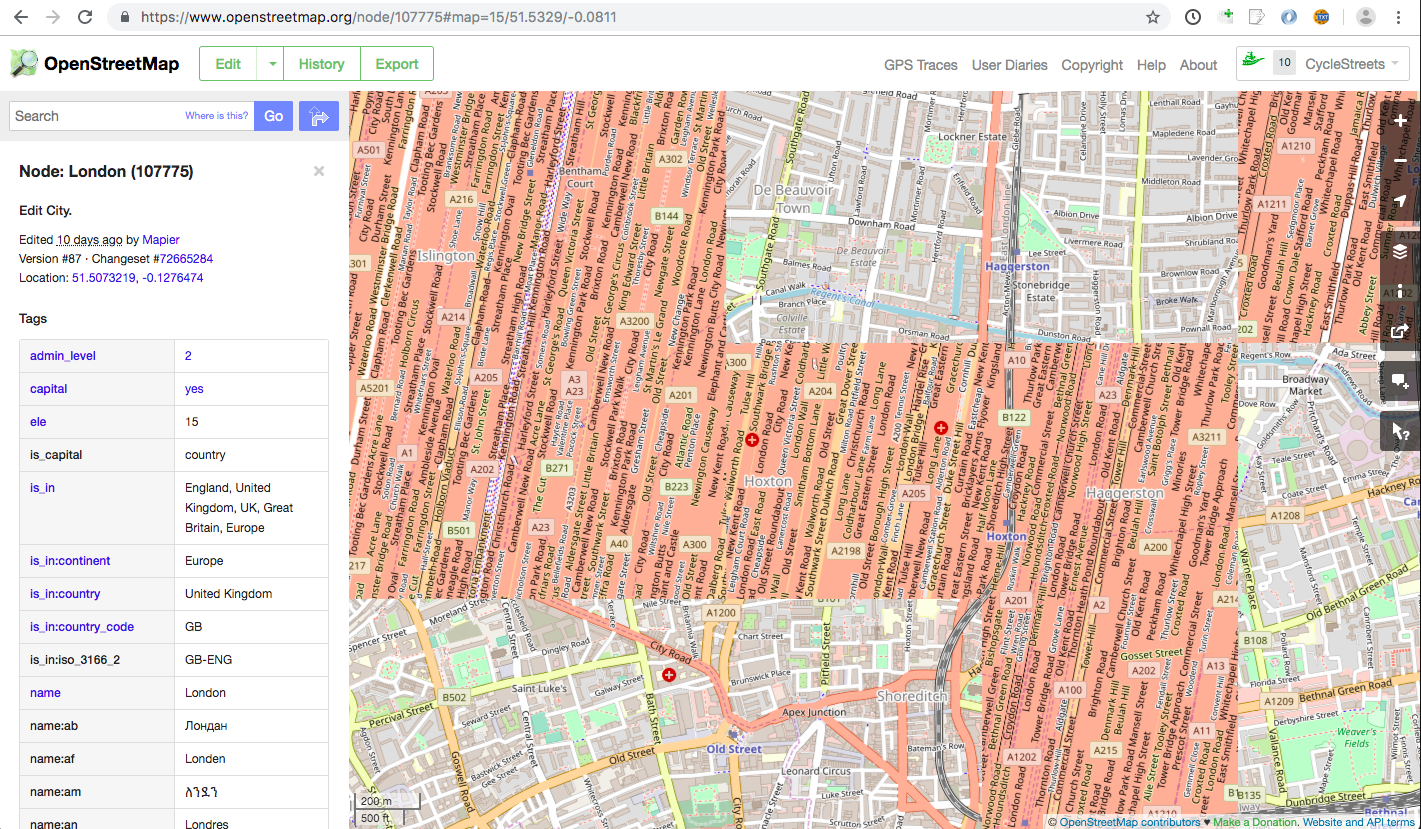Open the map Layers panel
This screenshot has width=1421, height=829.
click(x=1399, y=251)
